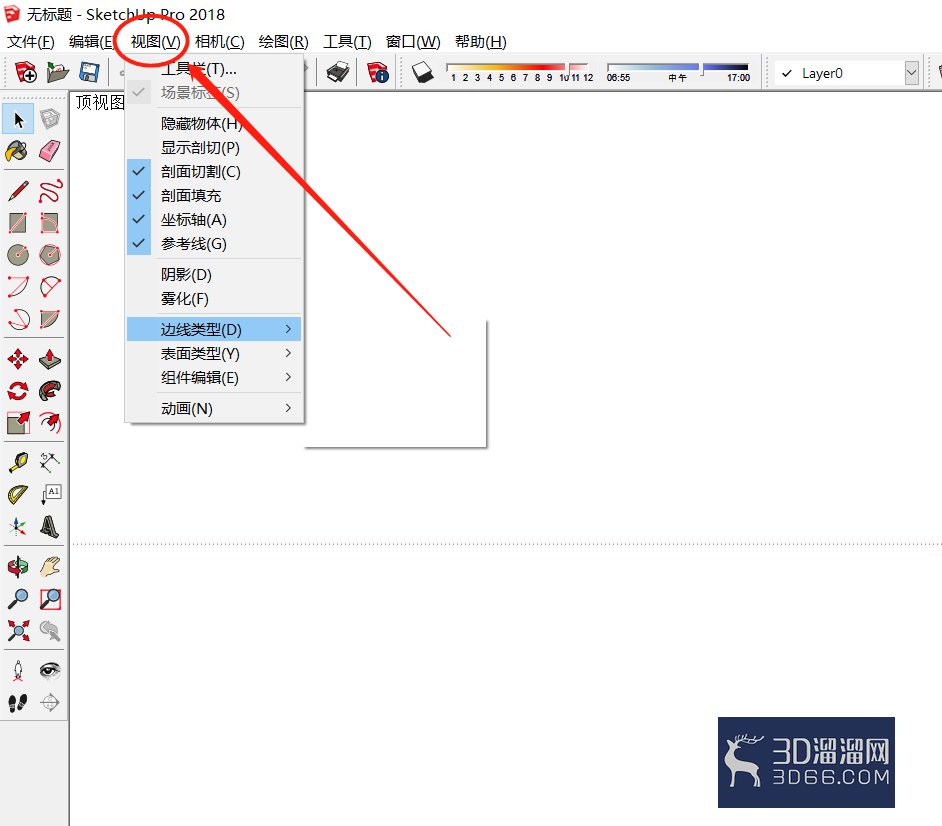Click the Zoom Extents icon
The width and height of the screenshot is (942, 826).
(x=18, y=630)
